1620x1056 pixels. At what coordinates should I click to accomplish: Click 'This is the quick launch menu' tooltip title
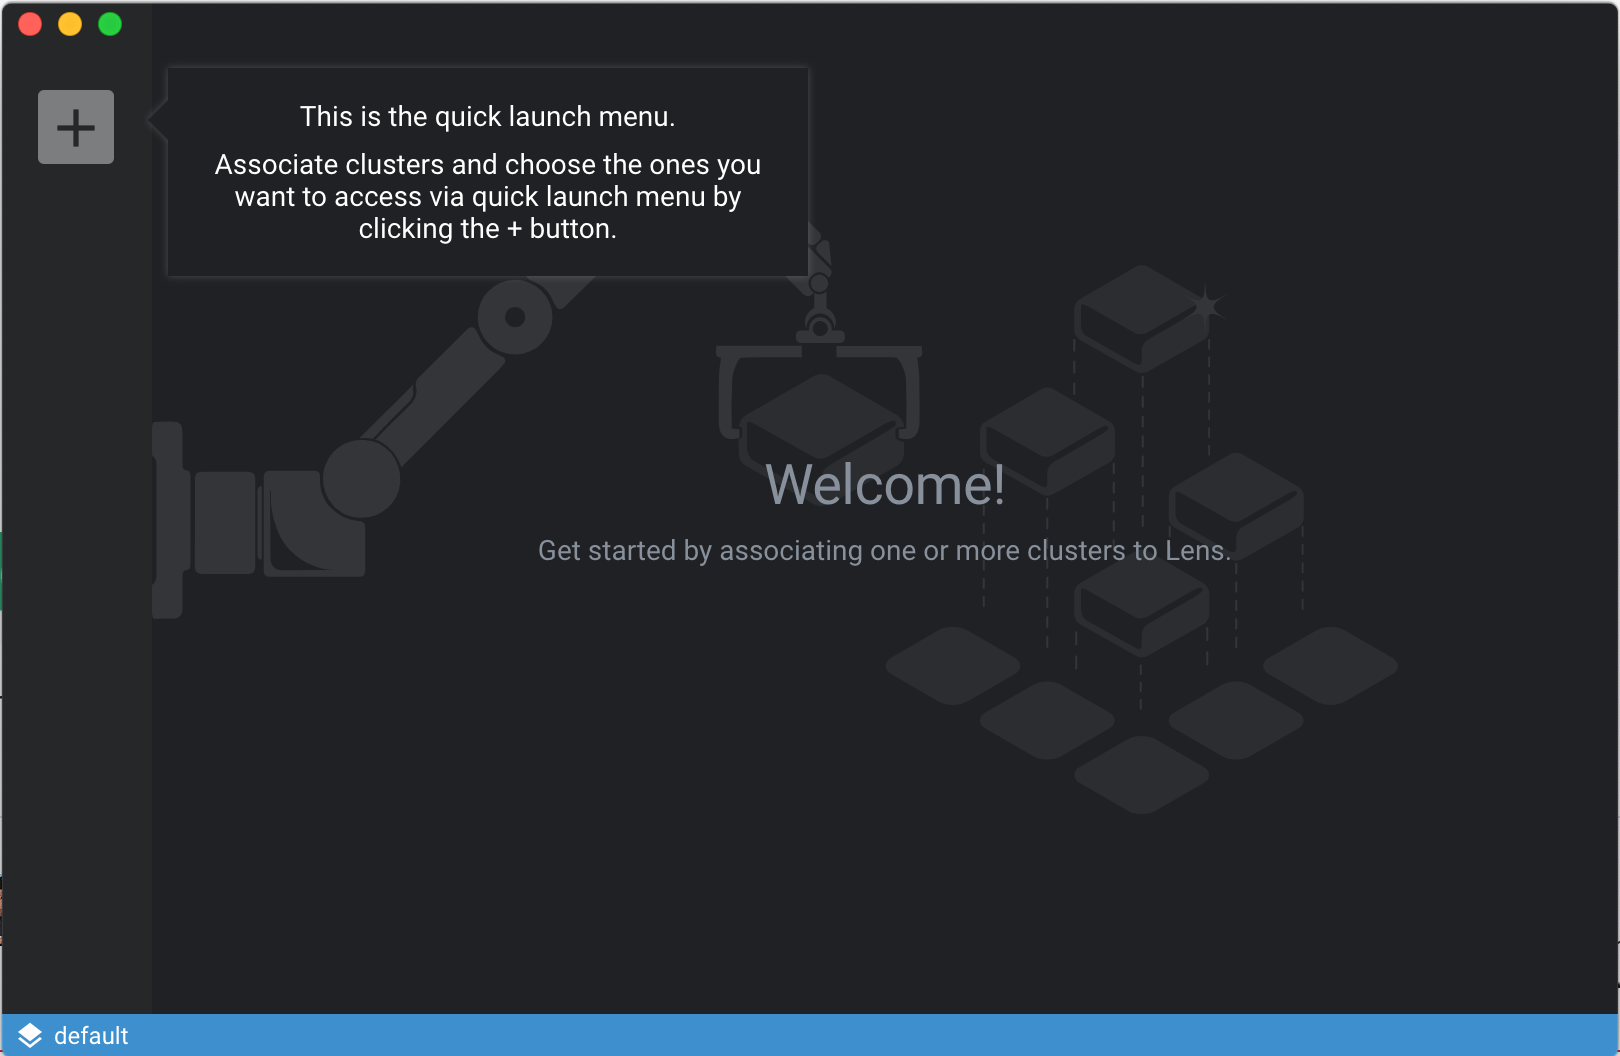coord(487,117)
